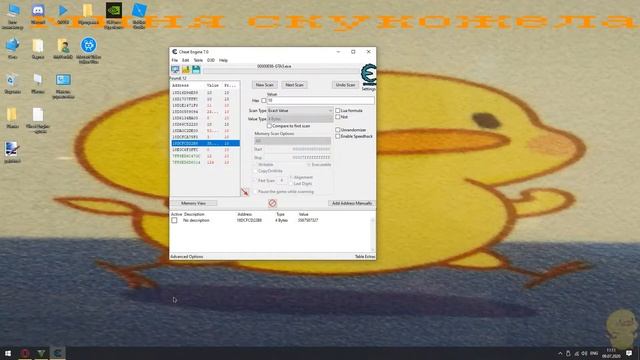Toggle the Not checkbox
This screenshot has width=640, height=360.
(x=338, y=117)
